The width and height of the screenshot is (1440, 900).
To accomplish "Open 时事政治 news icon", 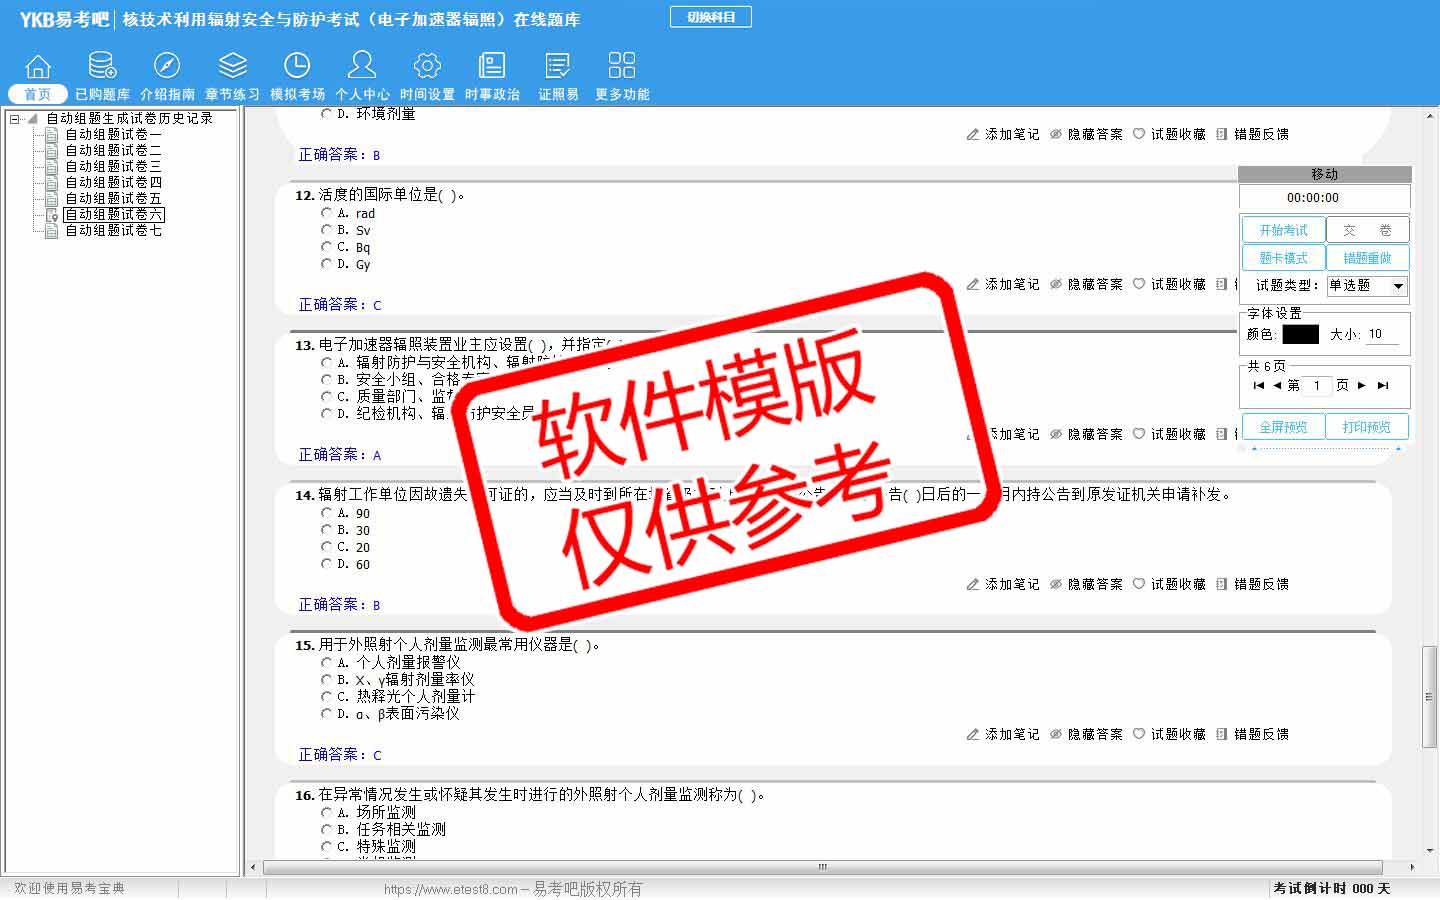I will point(492,66).
